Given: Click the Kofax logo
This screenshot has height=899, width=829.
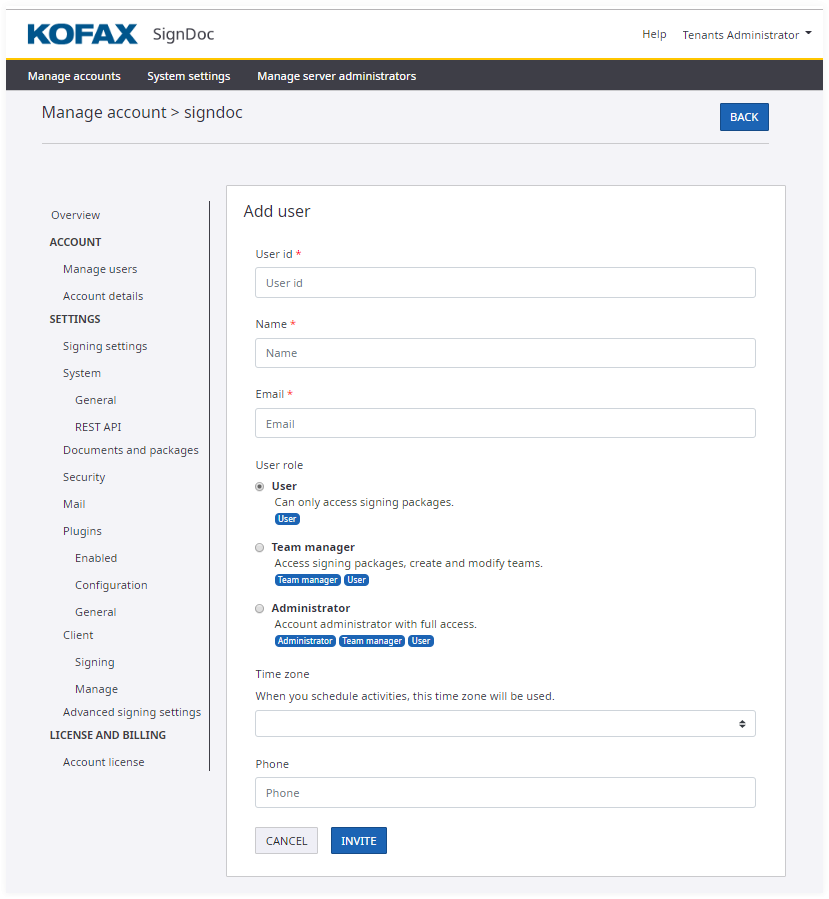Looking at the screenshot, I should click(x=82, y=34).
